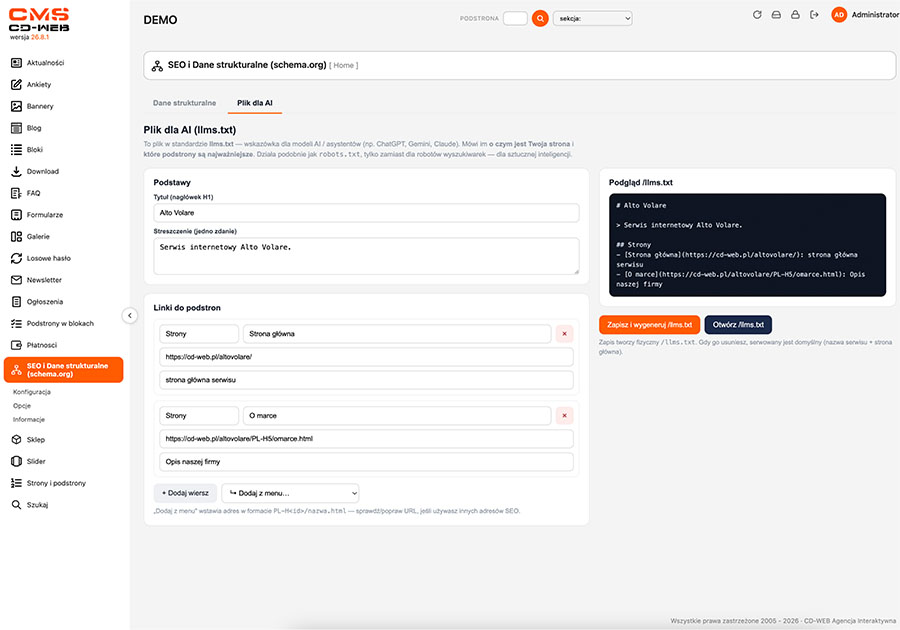This screenshot has width=900, height=630.
Task: Select the Galerie gallery icon
Action: (16, 236)
